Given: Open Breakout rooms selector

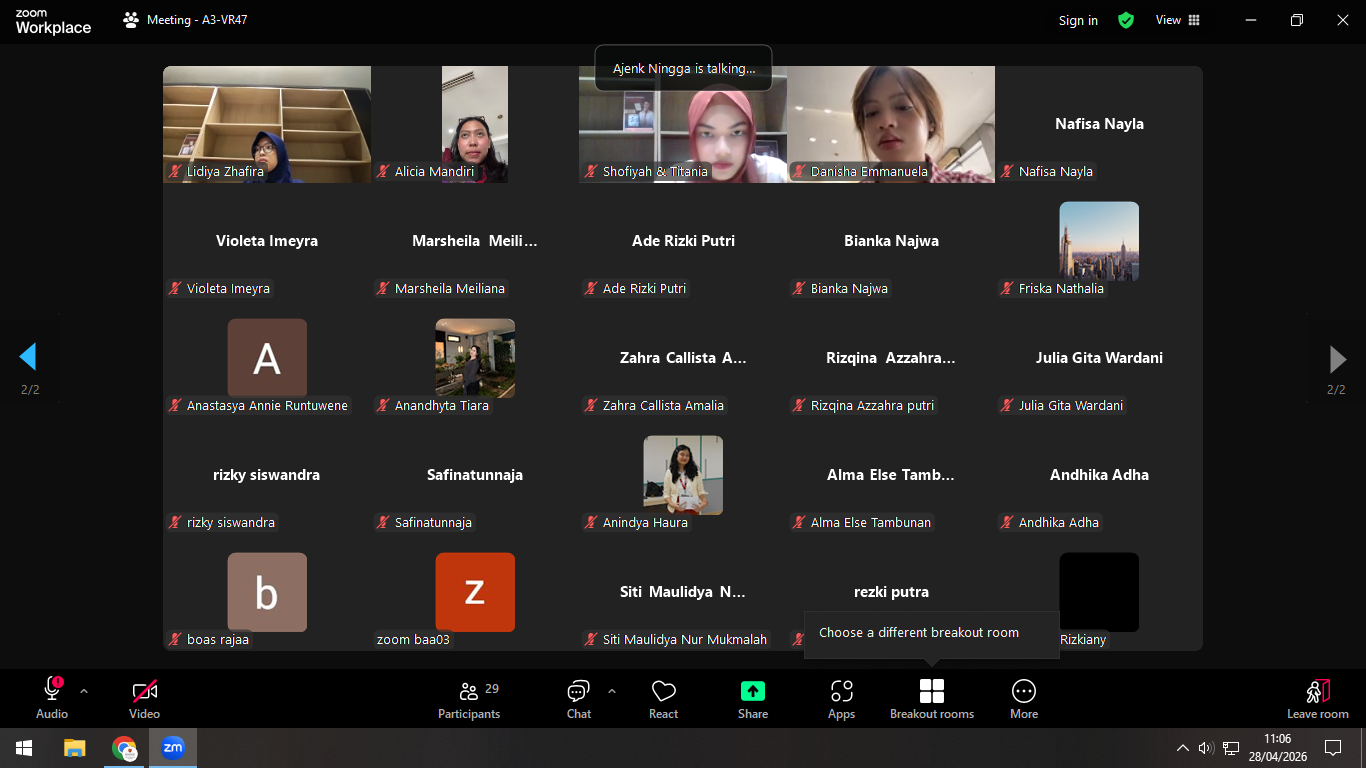Looking at the screenshot, I should tap(932, 698).
